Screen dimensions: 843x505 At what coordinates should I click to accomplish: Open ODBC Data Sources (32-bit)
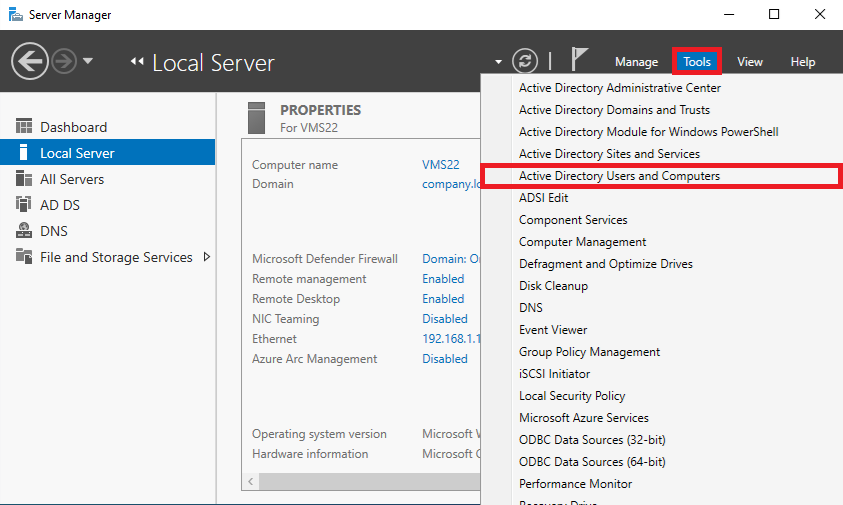coord(592,440)
